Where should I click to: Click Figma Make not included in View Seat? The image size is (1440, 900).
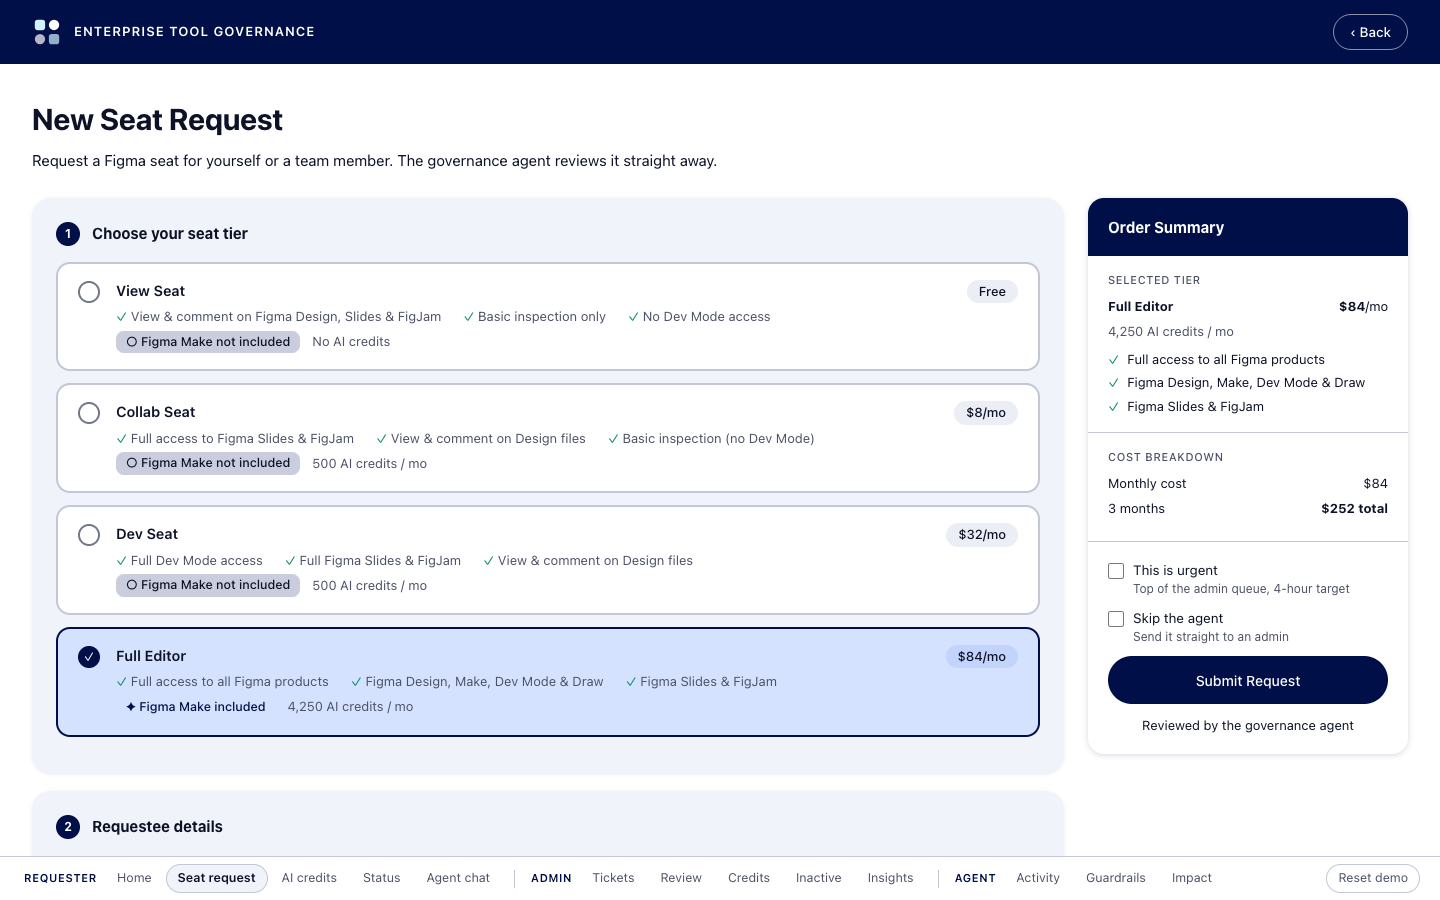pos(208,342)
